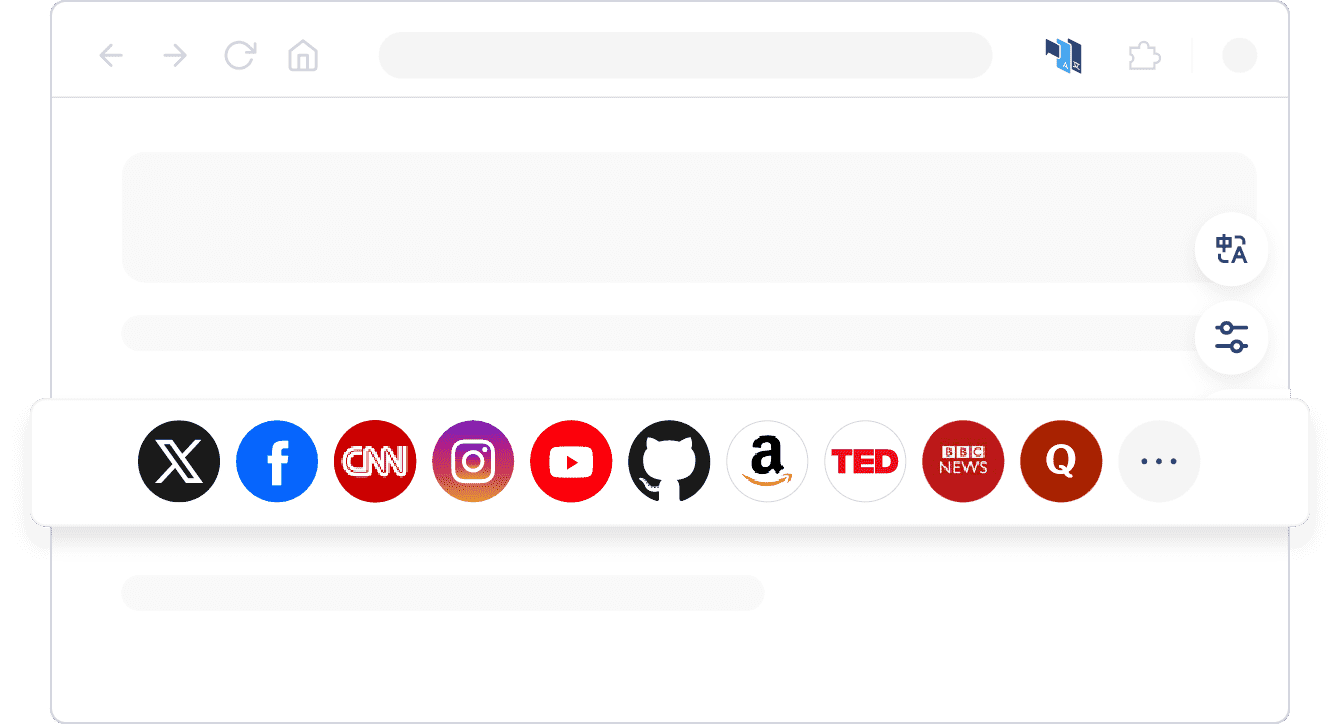Open the X (Twitter) site icon
Viewport: 1340px width, 724px height.
click(x=179, y=461)
